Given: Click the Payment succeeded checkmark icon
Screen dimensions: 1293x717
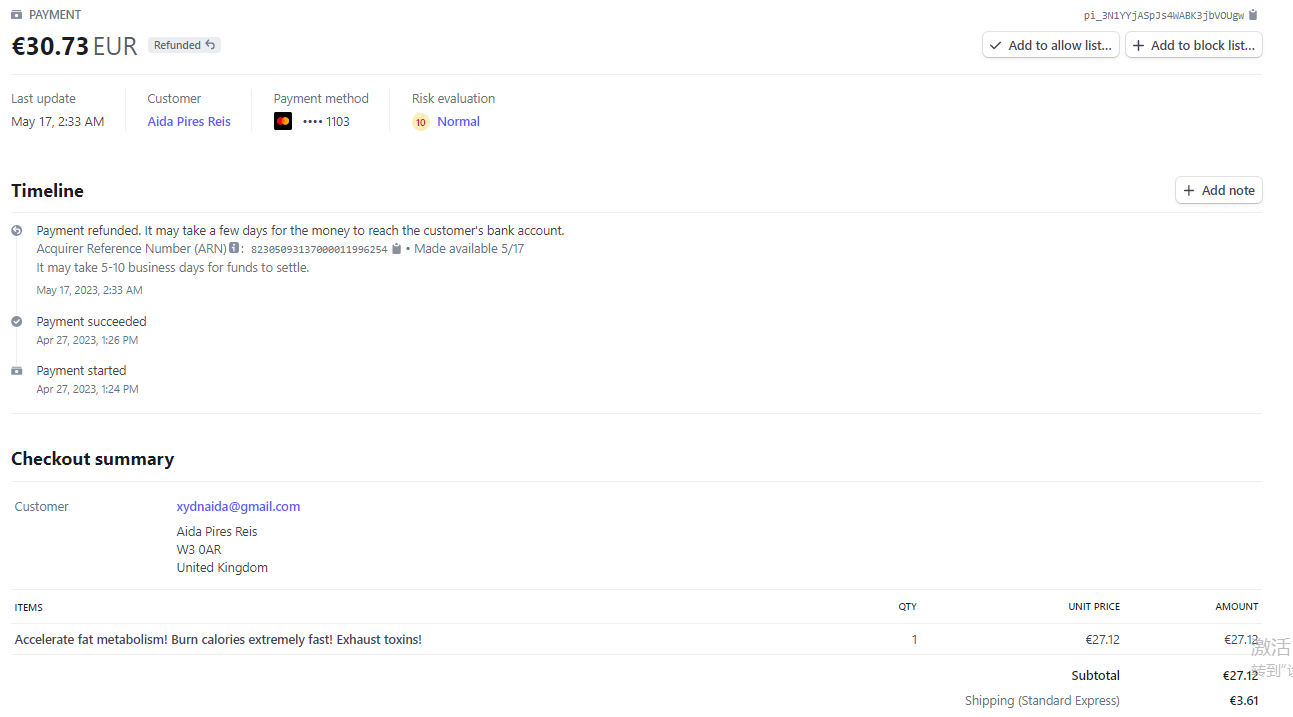Looking at the screenshot, I should coord(17,322).
